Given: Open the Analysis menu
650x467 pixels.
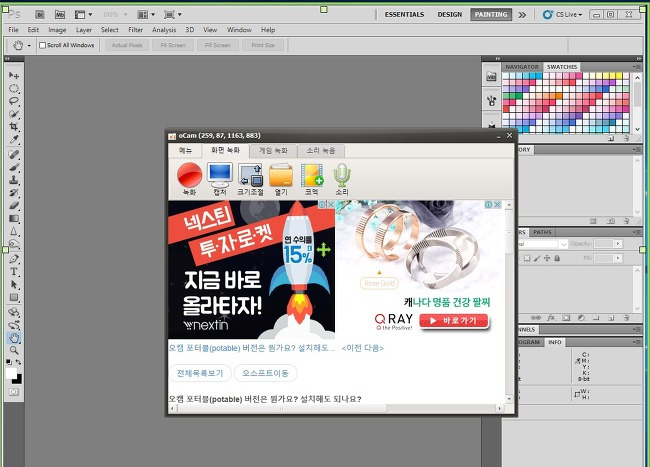Looking at the screenshot, I should point(164,30).
